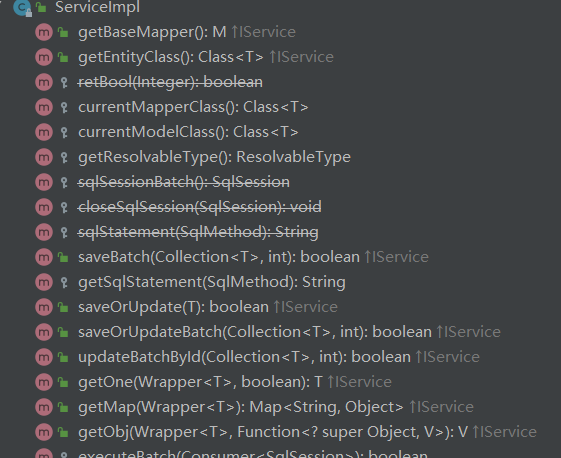Click the public lock icon beside getEntityClass
This screenshot has width=561, height=458.
(x=63, y=57)
